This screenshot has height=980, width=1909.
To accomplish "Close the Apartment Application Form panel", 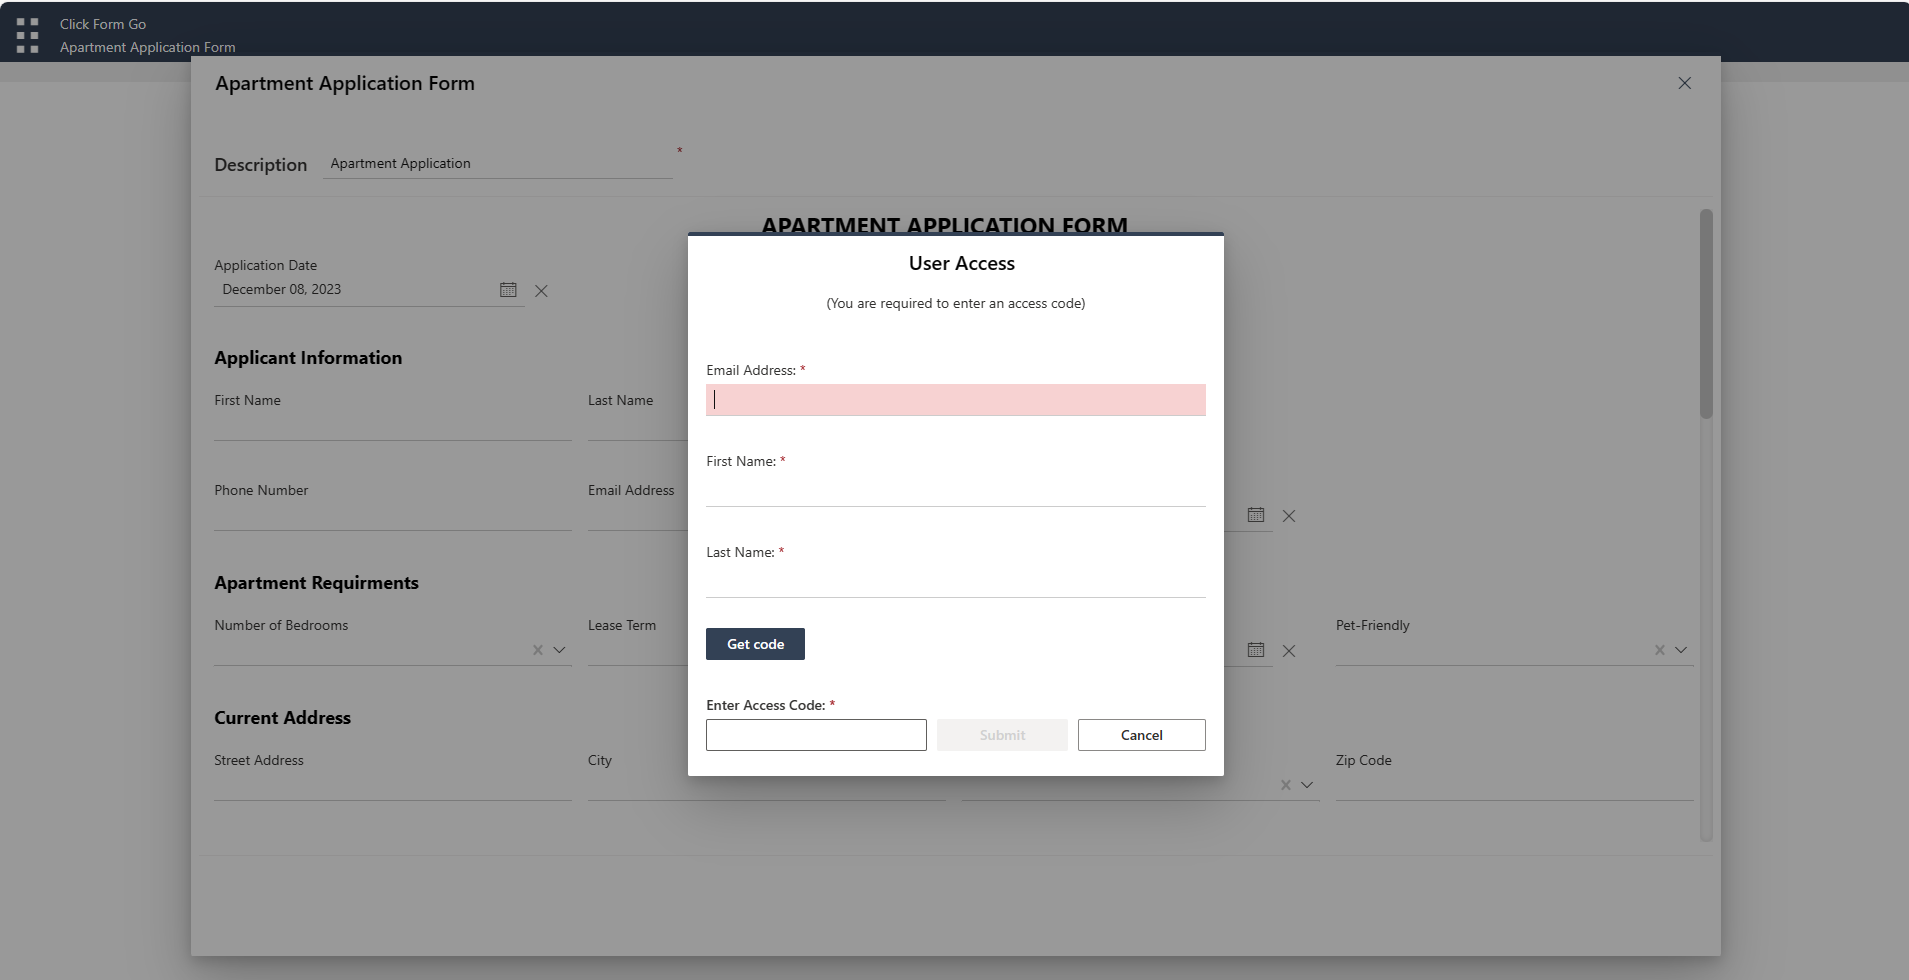I will click(1684, 83).
